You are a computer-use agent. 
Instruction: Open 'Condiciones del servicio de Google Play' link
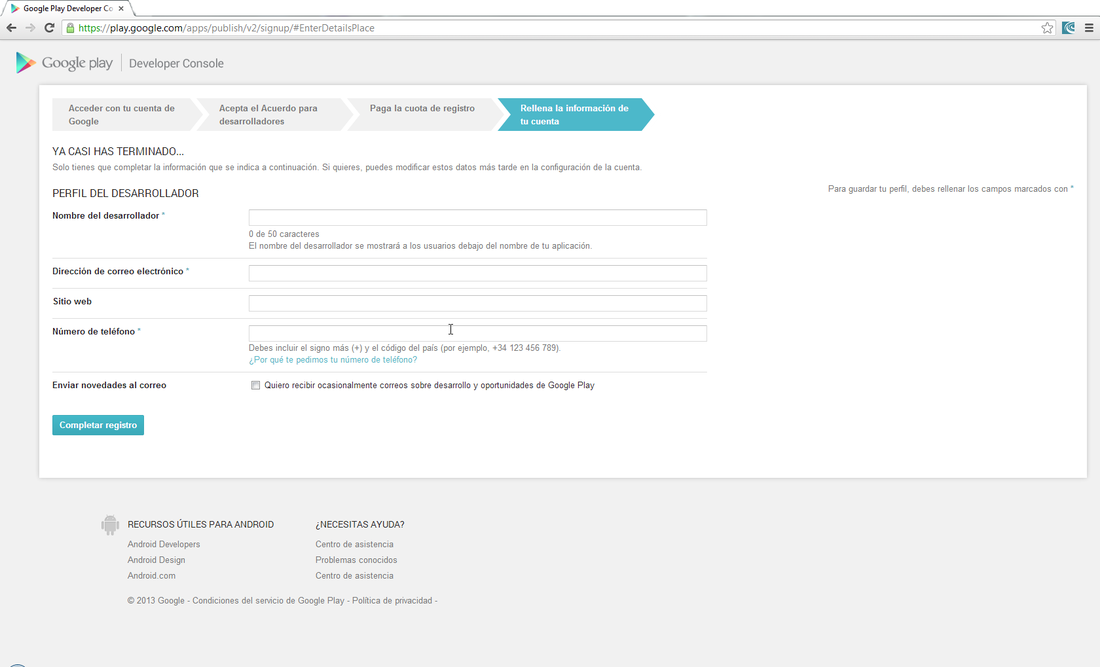[268, 600]
